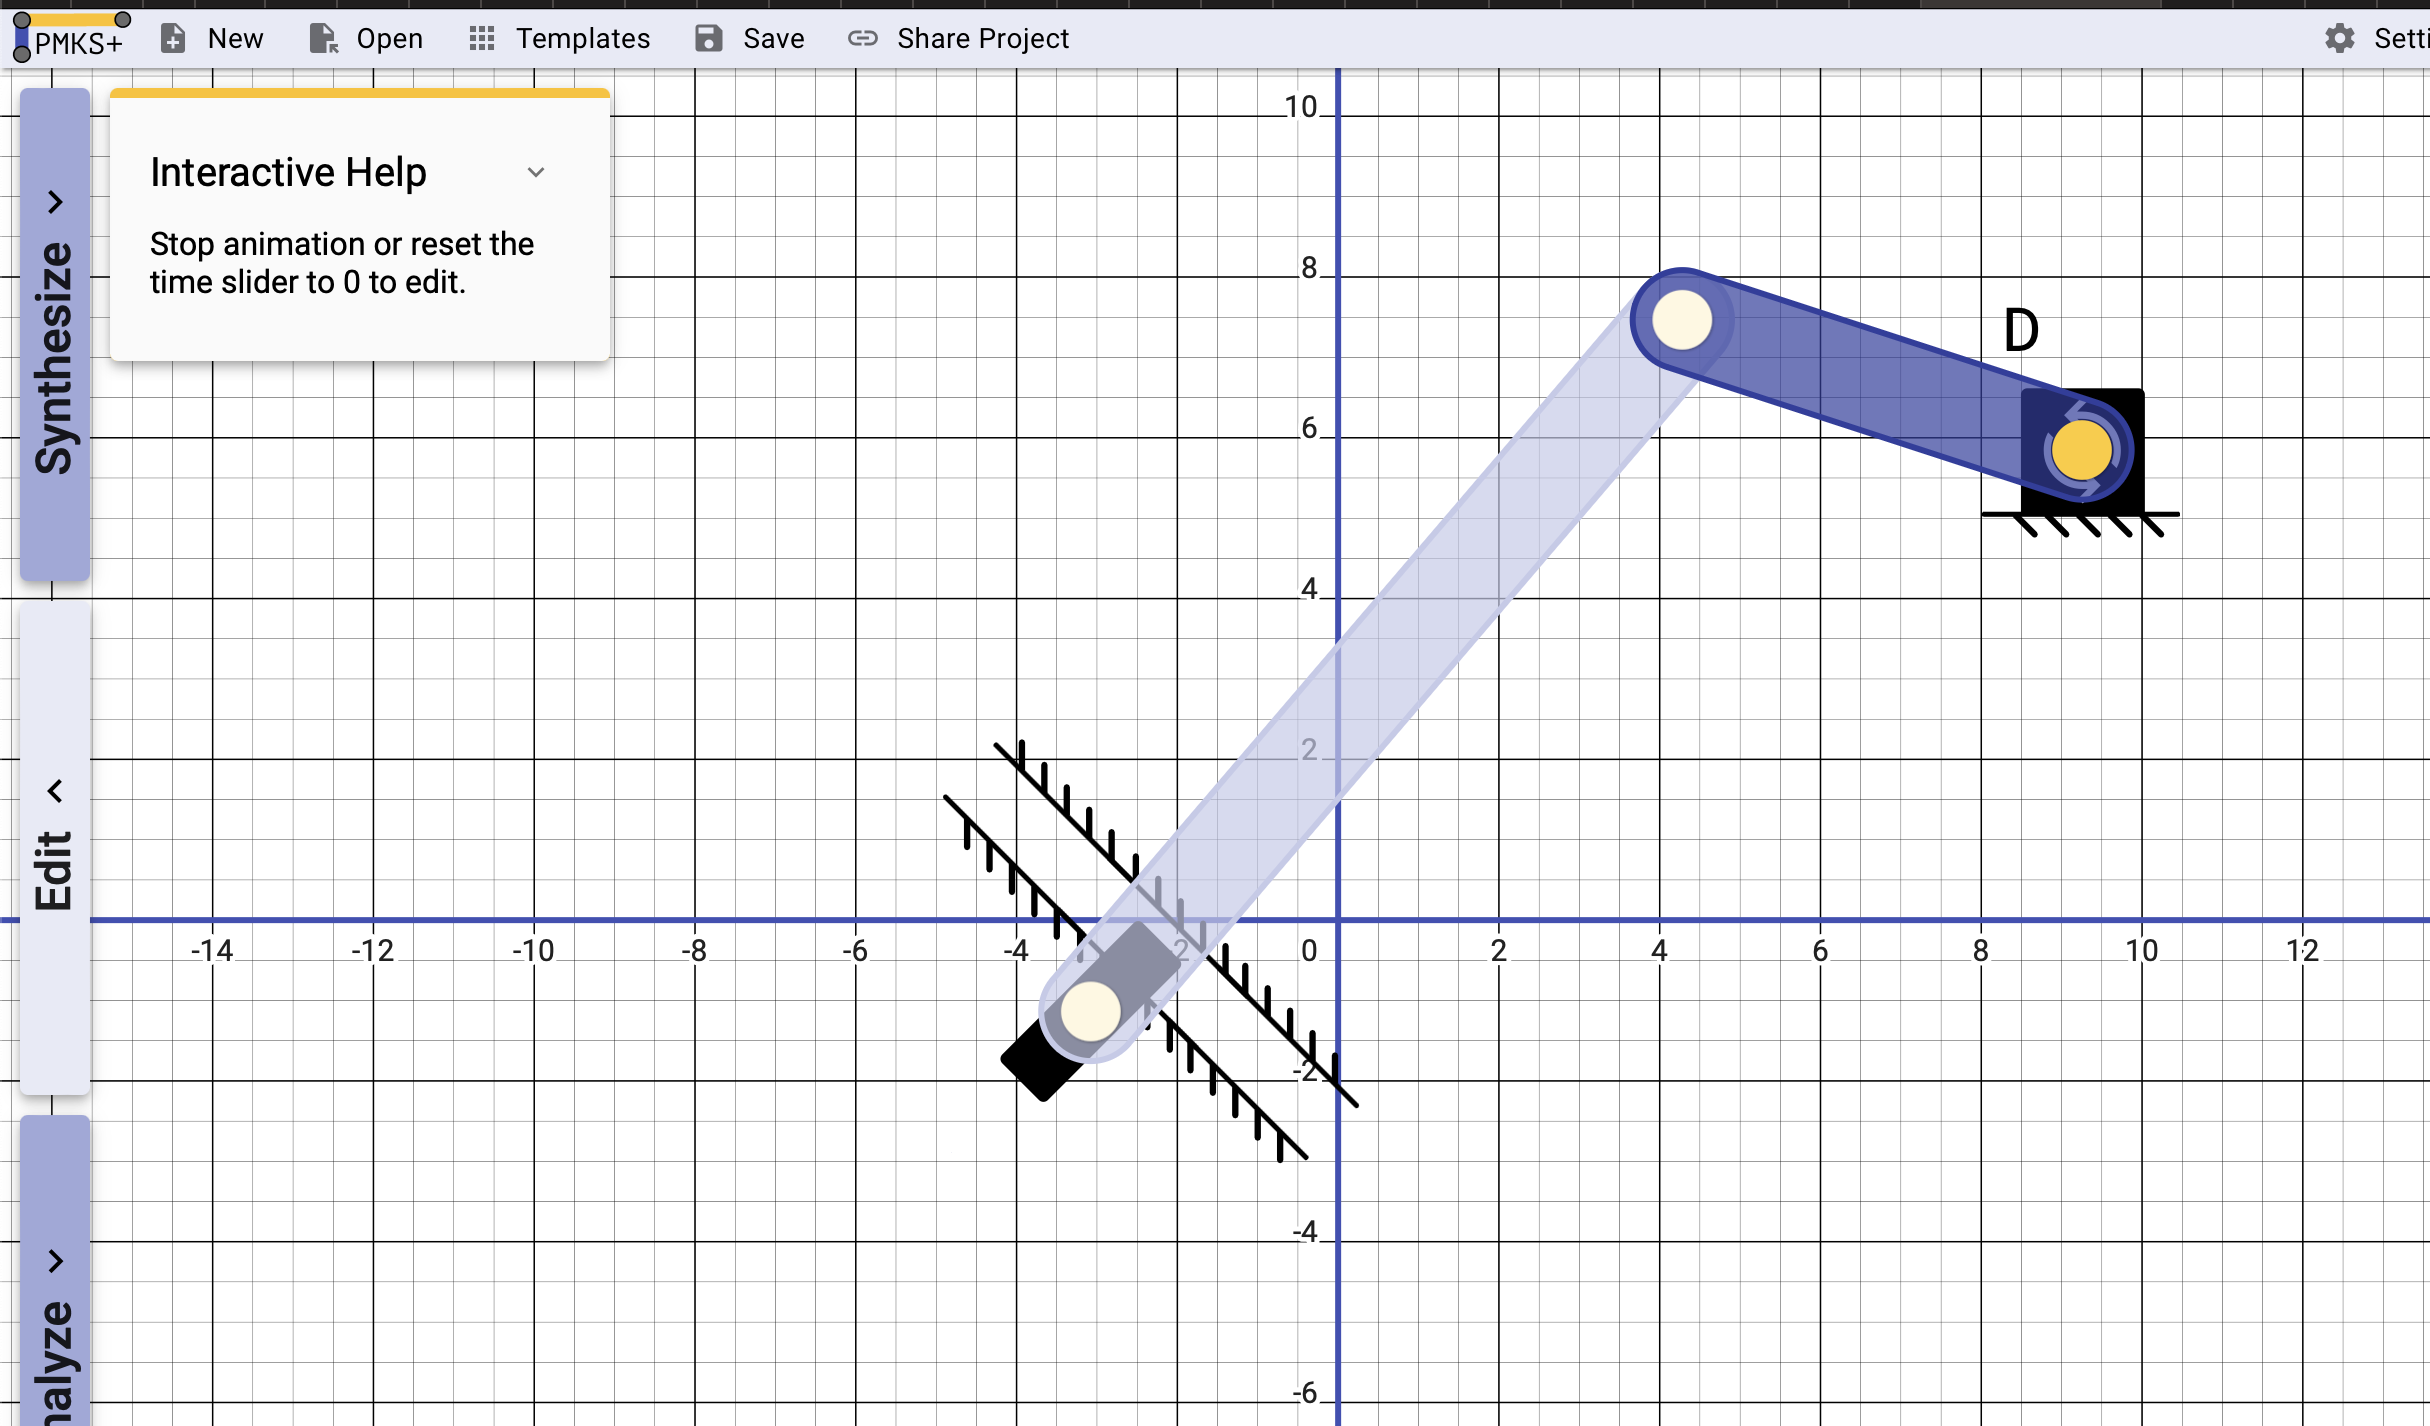This screenshot has width=2430, height=1426.
Task: Select the dark blue crank link
Action: [x=1880, y=385]
